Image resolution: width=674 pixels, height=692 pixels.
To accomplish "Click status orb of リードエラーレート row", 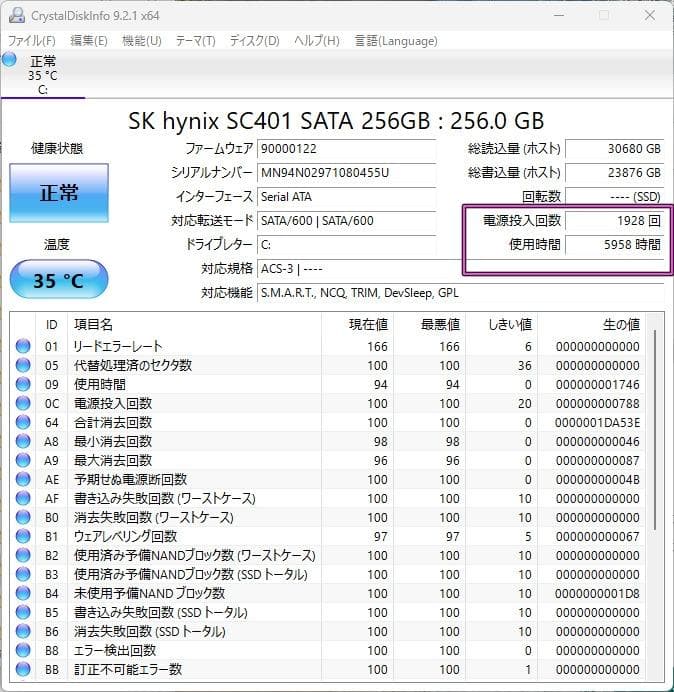I will click(23, 346).
